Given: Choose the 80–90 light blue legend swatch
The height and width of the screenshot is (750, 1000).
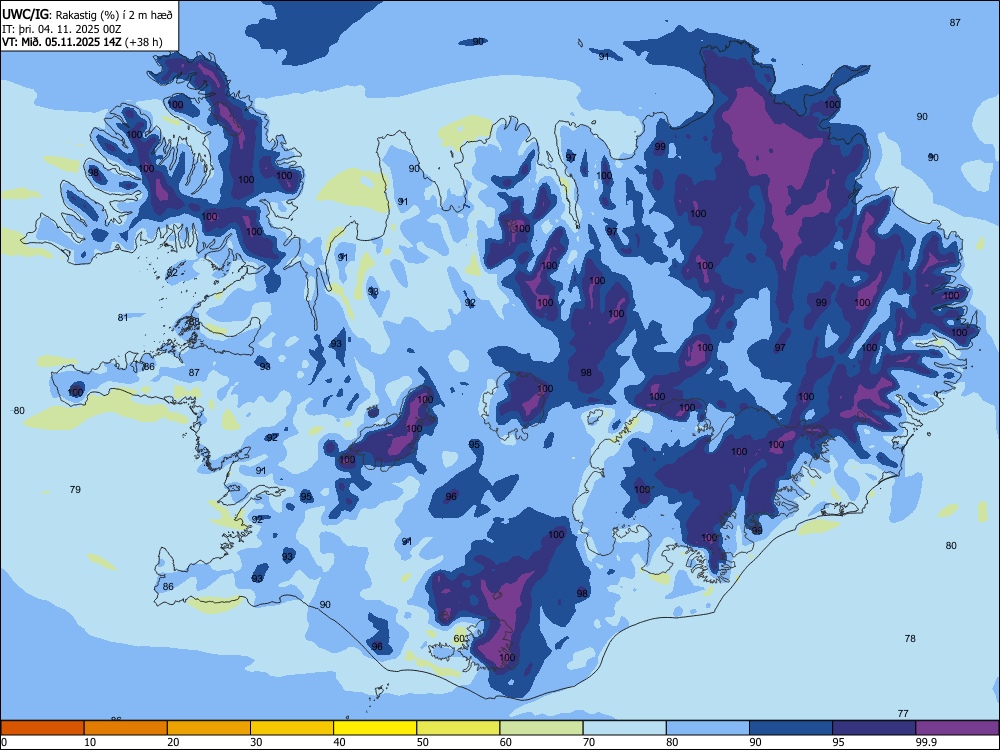Looking at the screenshot, I should [708, 728].
